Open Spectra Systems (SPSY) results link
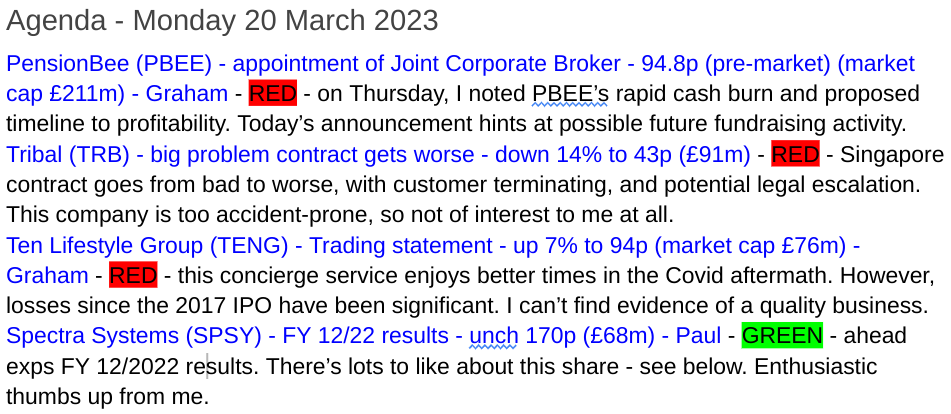Screen dimensions: 951x414 363,335
